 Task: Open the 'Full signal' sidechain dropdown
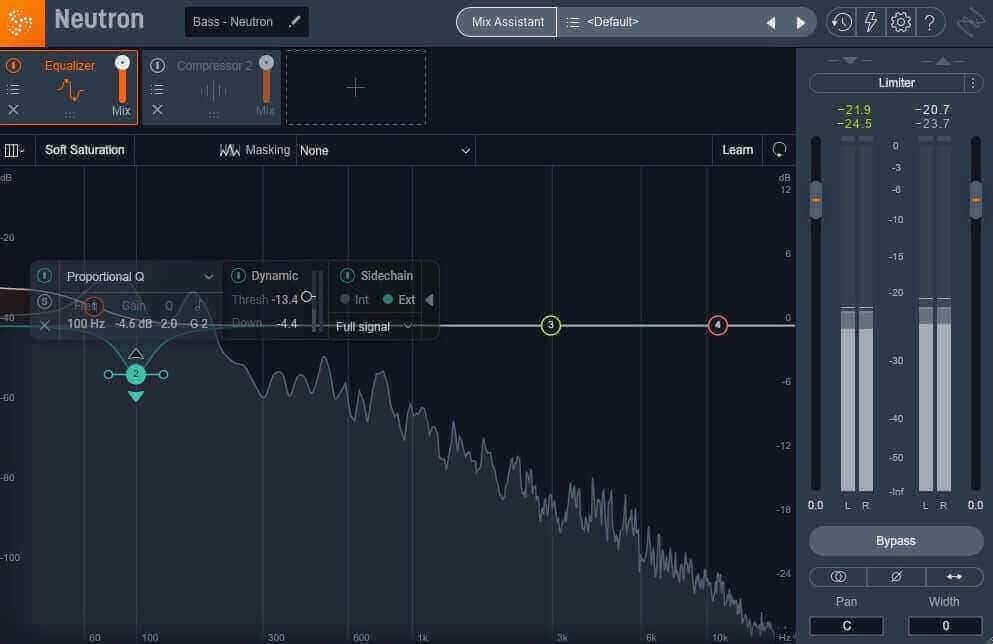tap(374, 327)
